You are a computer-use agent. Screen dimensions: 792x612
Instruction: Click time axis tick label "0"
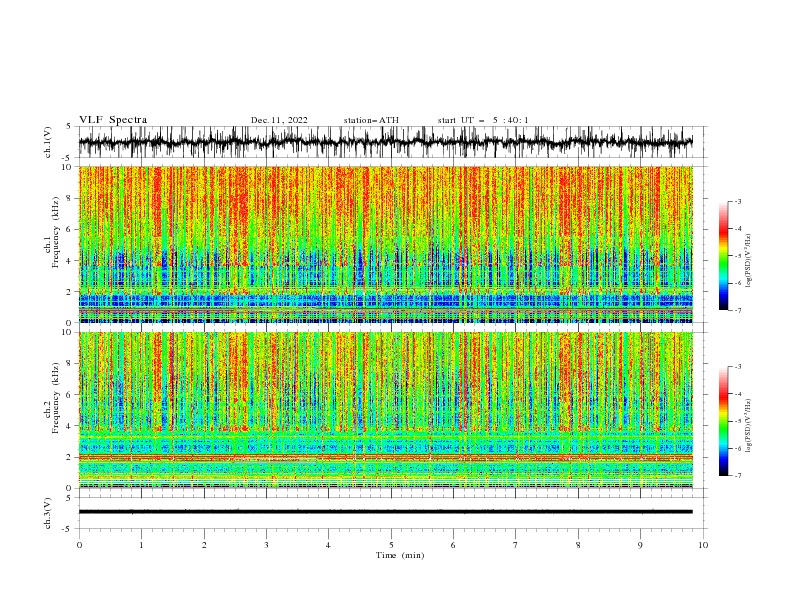[79, 545]
